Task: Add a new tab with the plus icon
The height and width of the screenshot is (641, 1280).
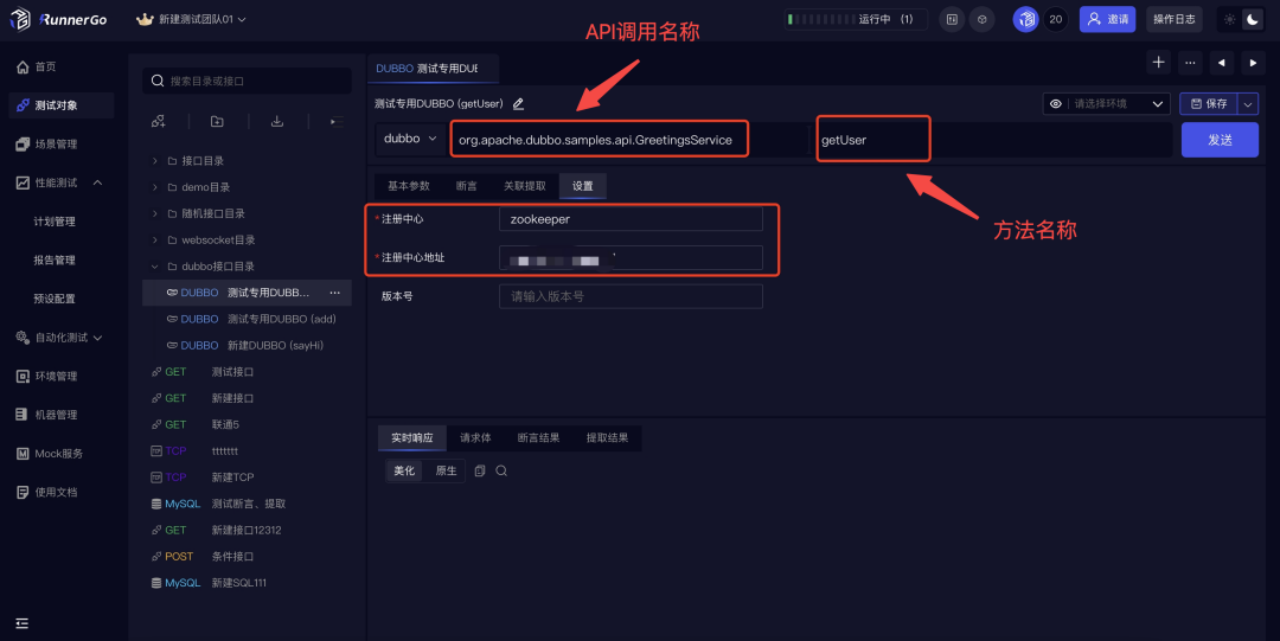Action: click(x=1158, y=62)
